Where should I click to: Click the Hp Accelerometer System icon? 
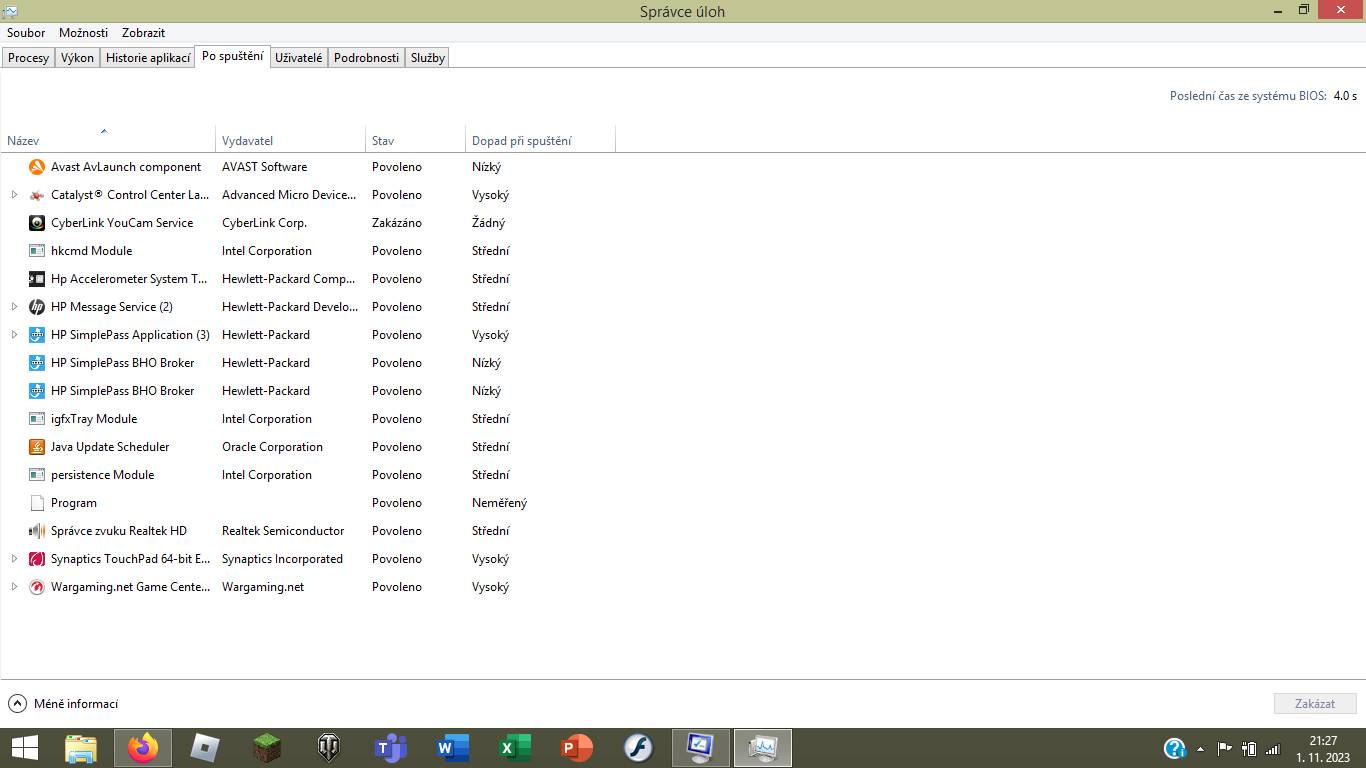[x=37, y=279]
